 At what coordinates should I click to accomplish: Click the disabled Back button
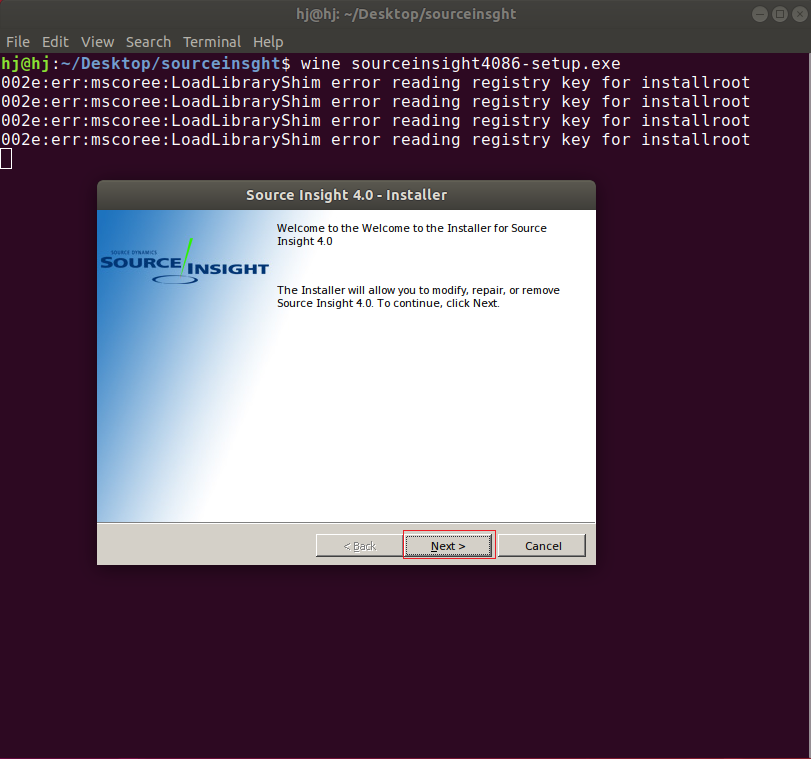359,545
